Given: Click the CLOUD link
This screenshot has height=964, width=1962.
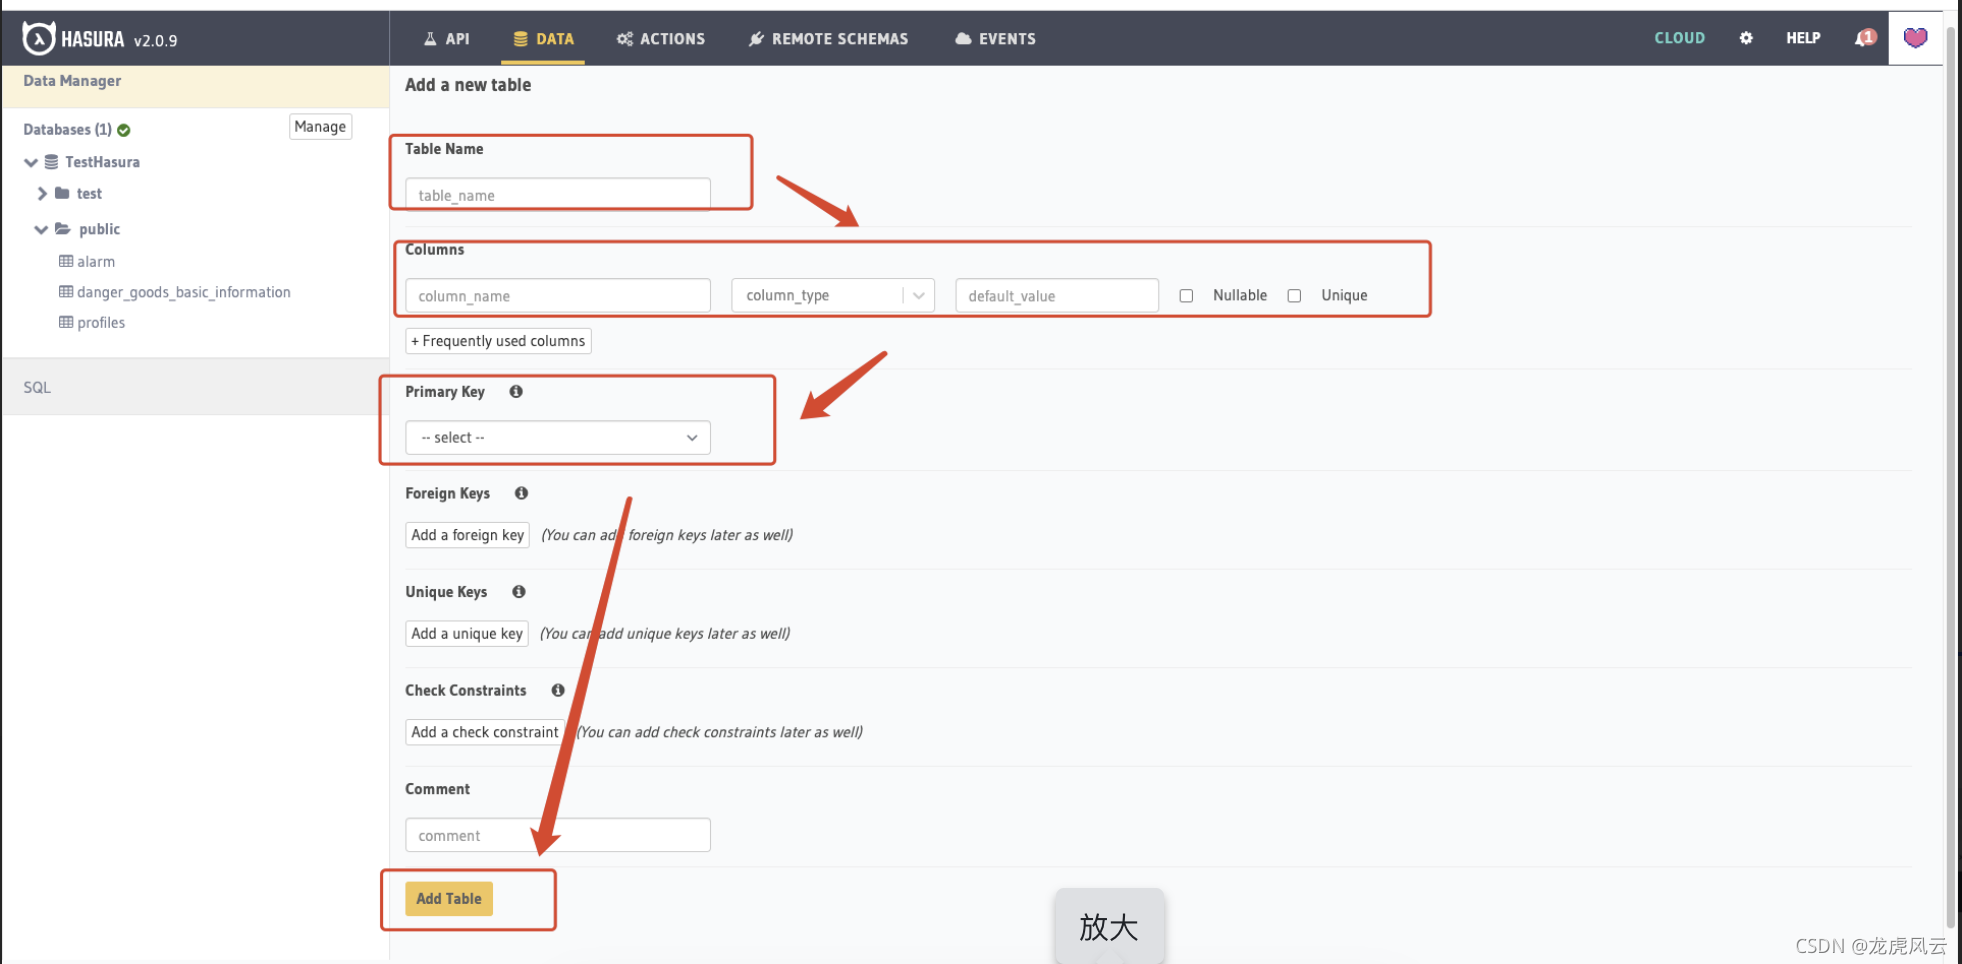Looking at the screenshot, I should (1679, 38).
